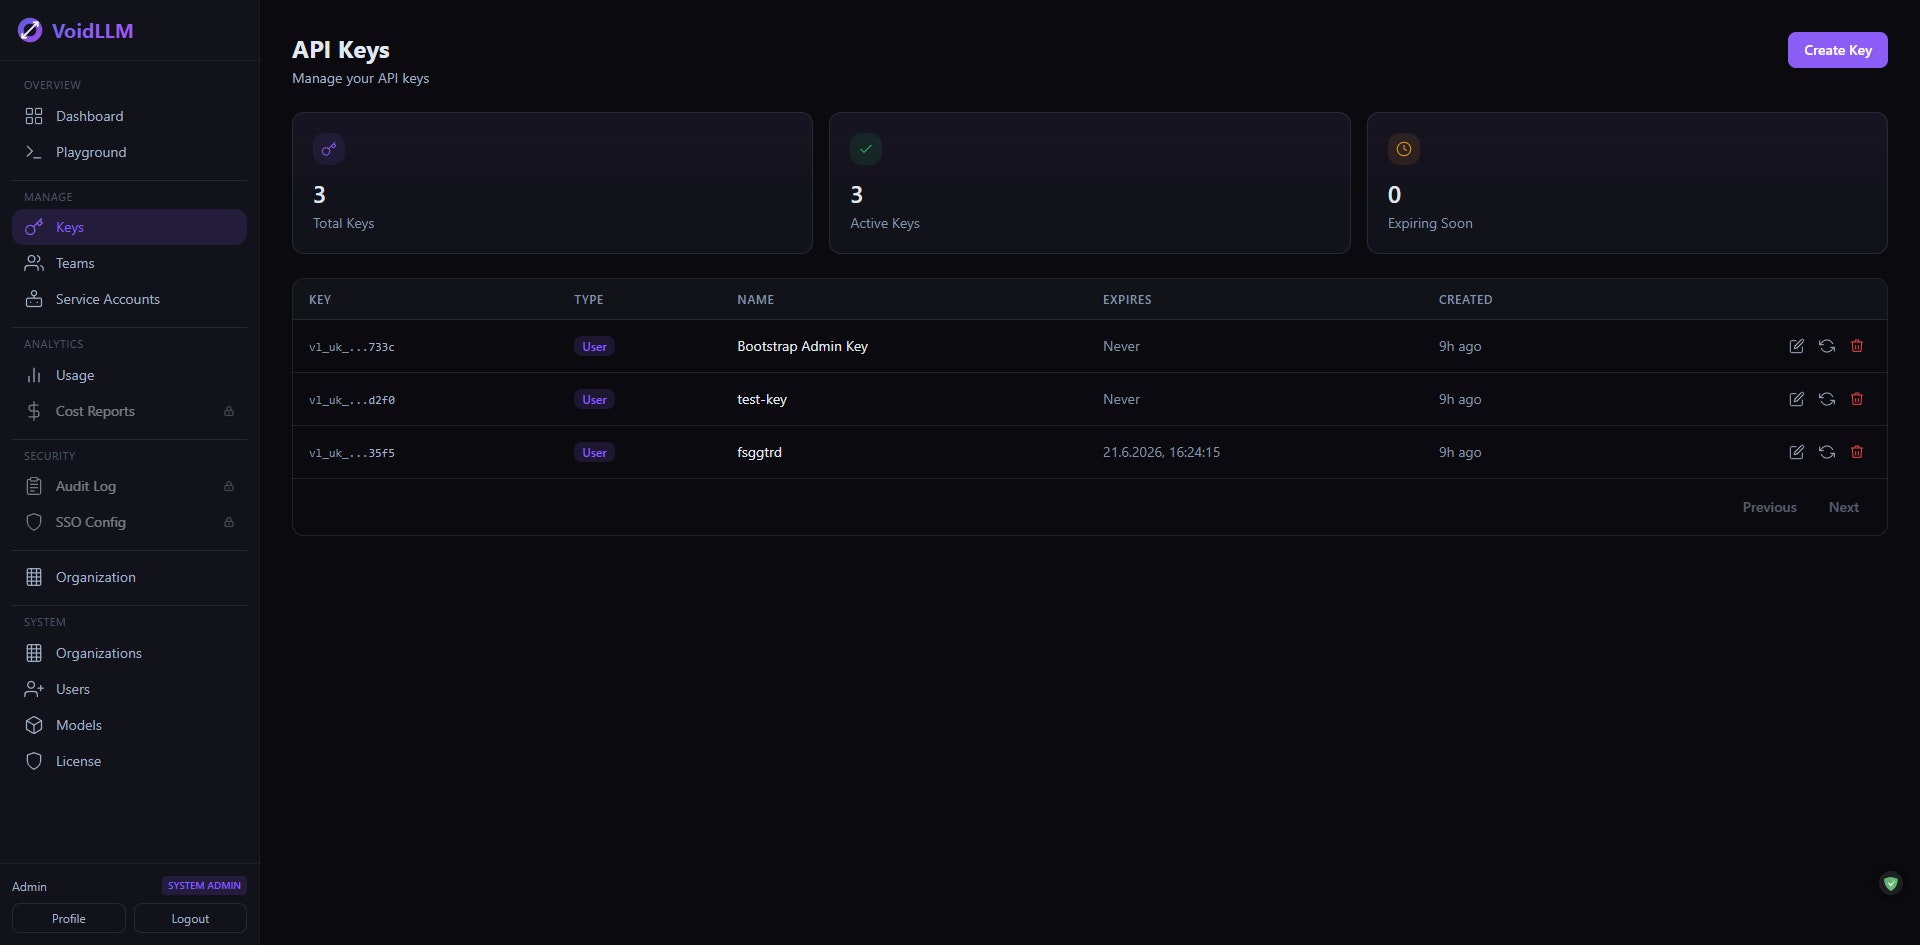Open the Profile button
The height and width of the screenshot is (945, 1920).
[69, 918]
